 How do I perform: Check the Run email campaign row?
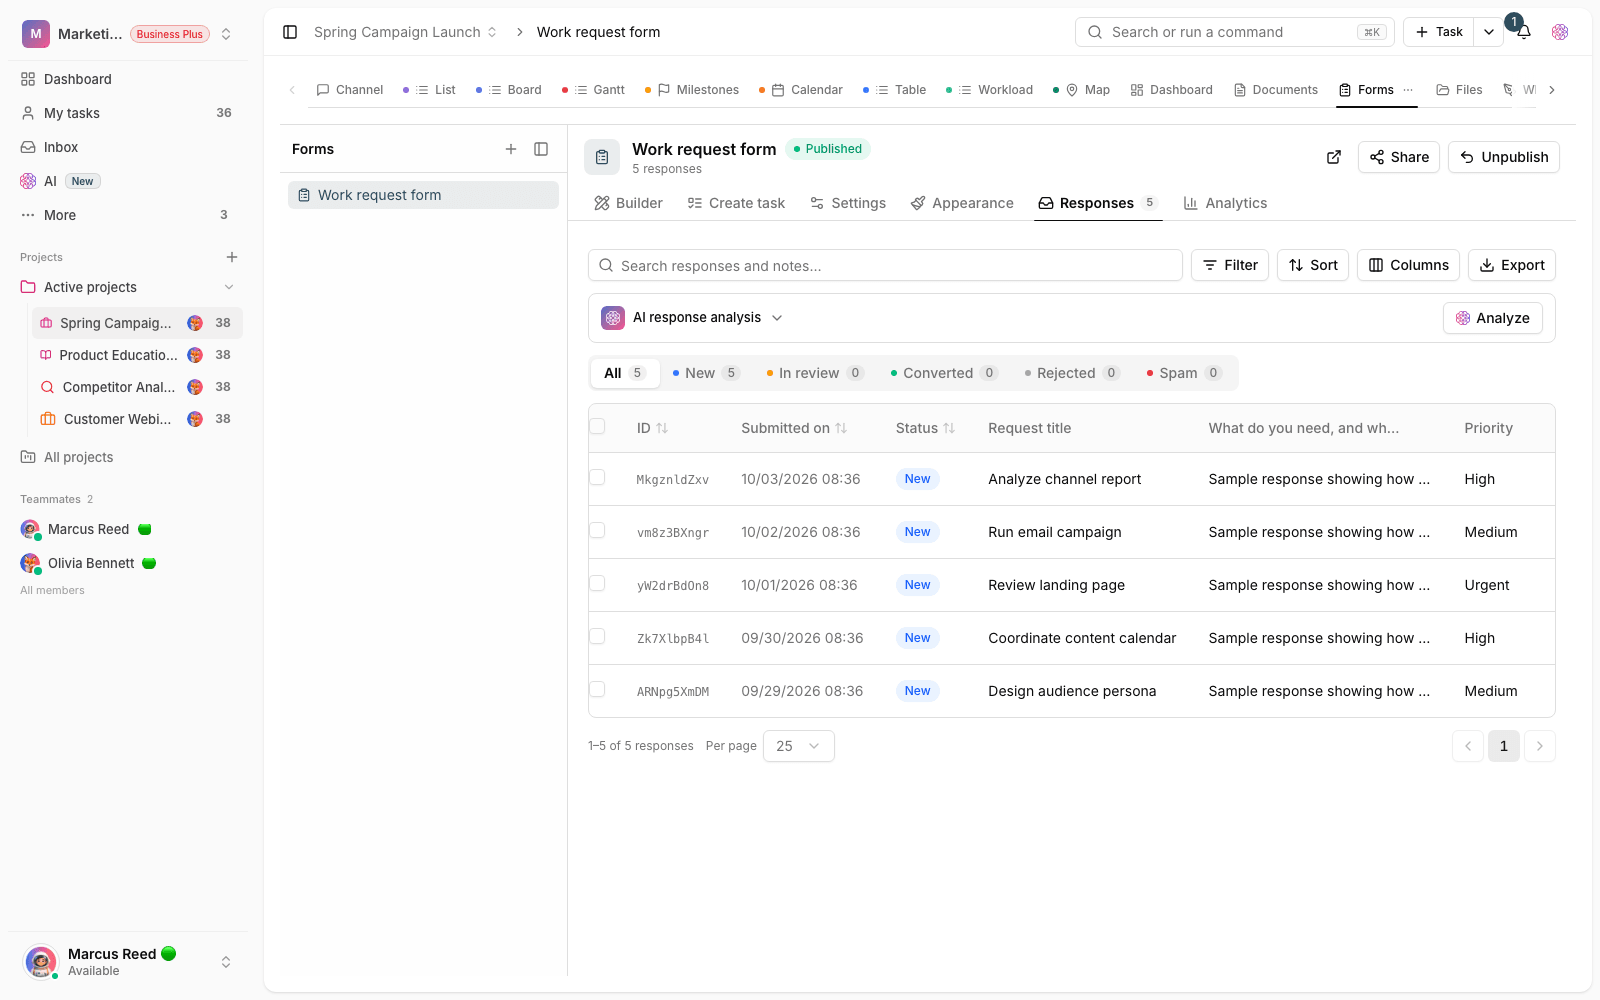pyautogui.click(x=597, y=530)
